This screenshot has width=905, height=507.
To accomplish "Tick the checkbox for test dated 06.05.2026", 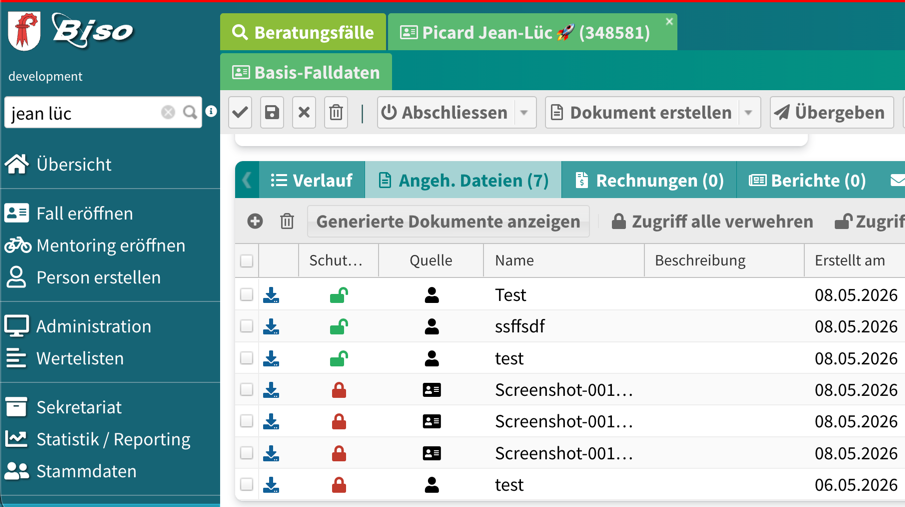I will (246, 484).
